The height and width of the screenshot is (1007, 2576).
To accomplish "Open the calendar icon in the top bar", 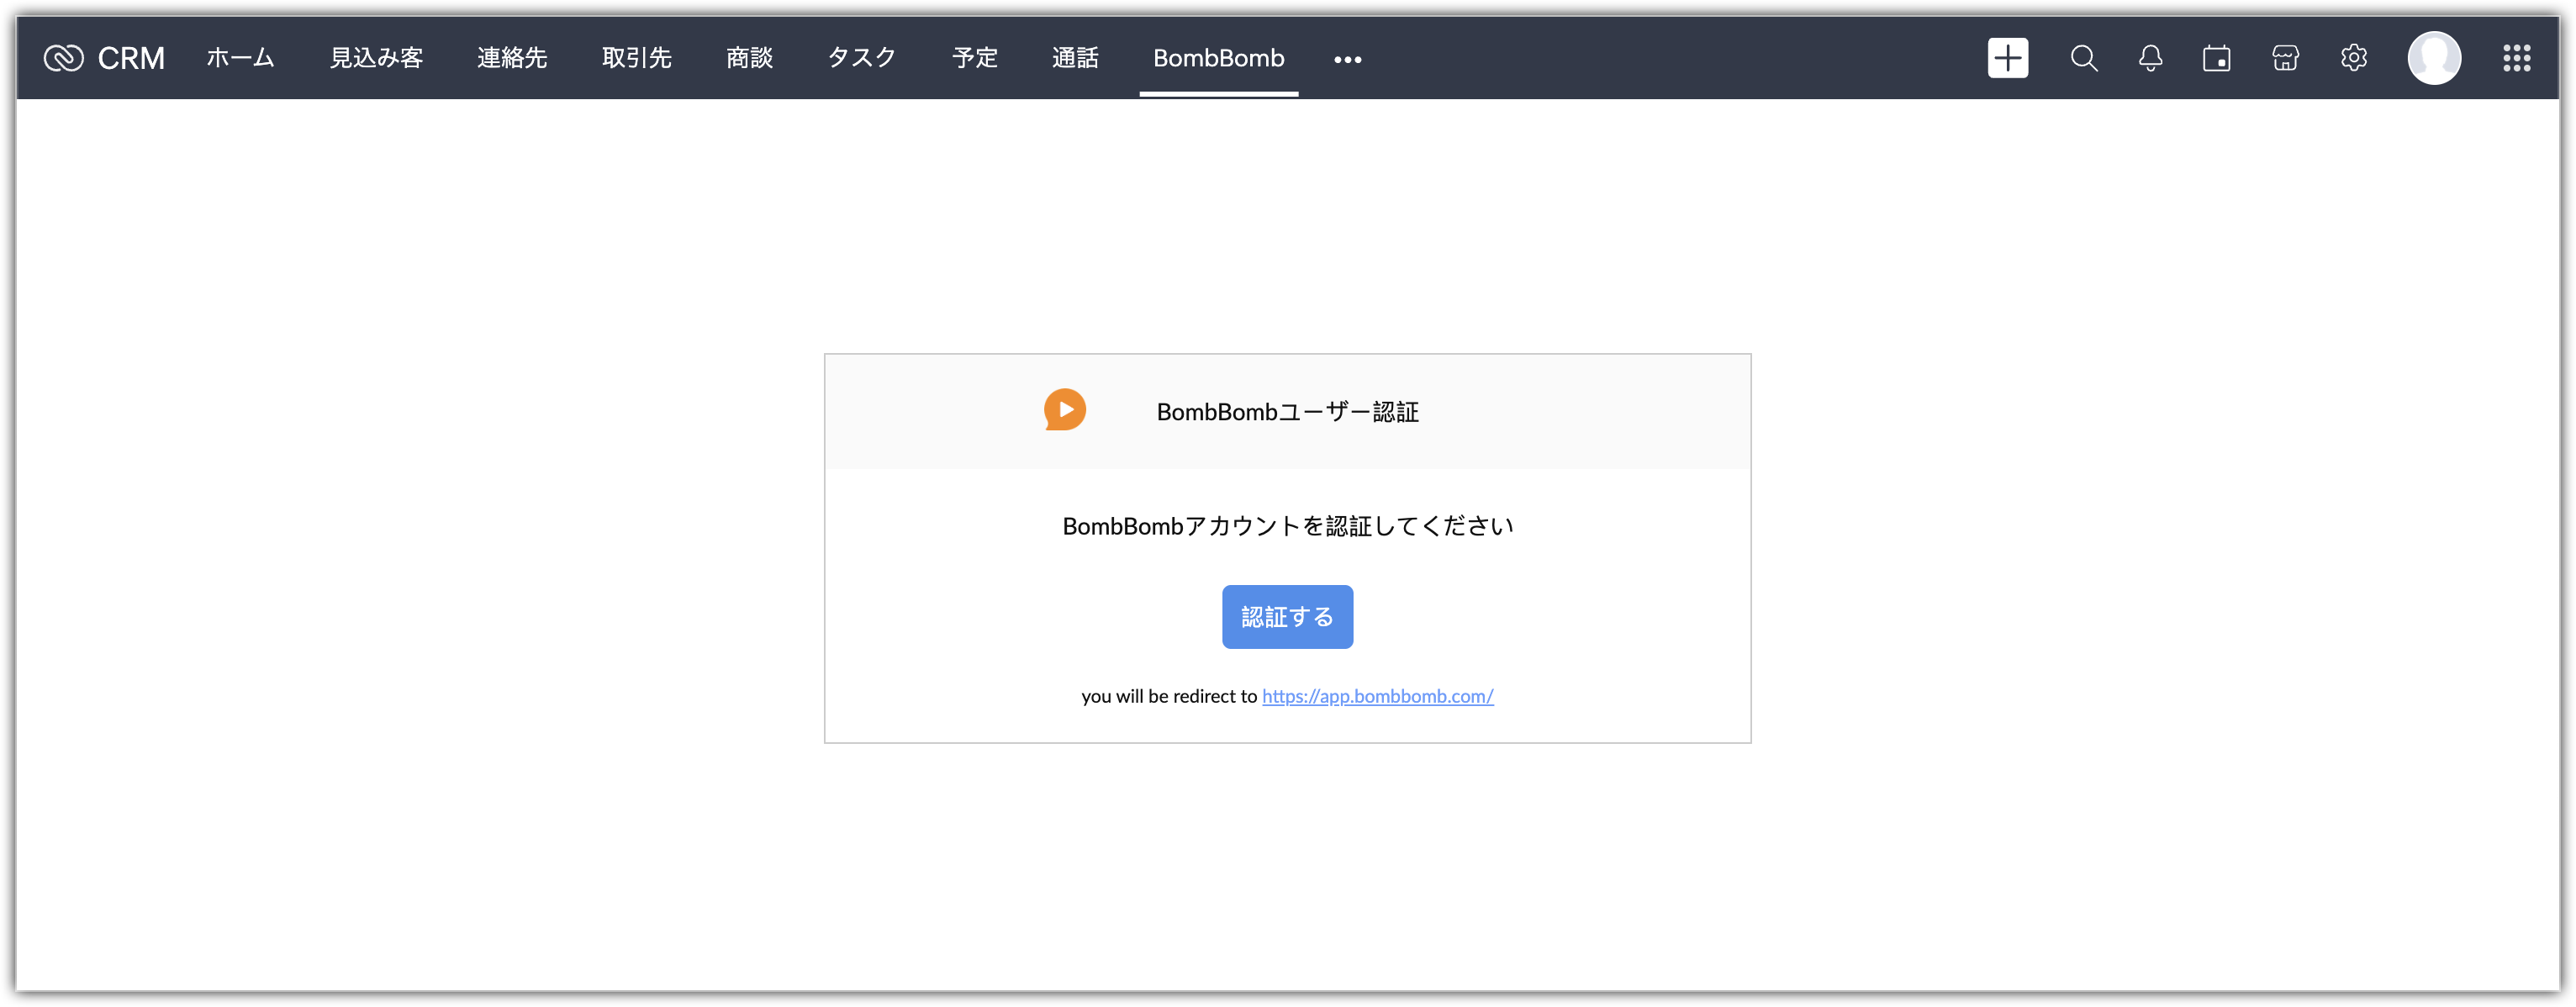I will click(2216, 58).
